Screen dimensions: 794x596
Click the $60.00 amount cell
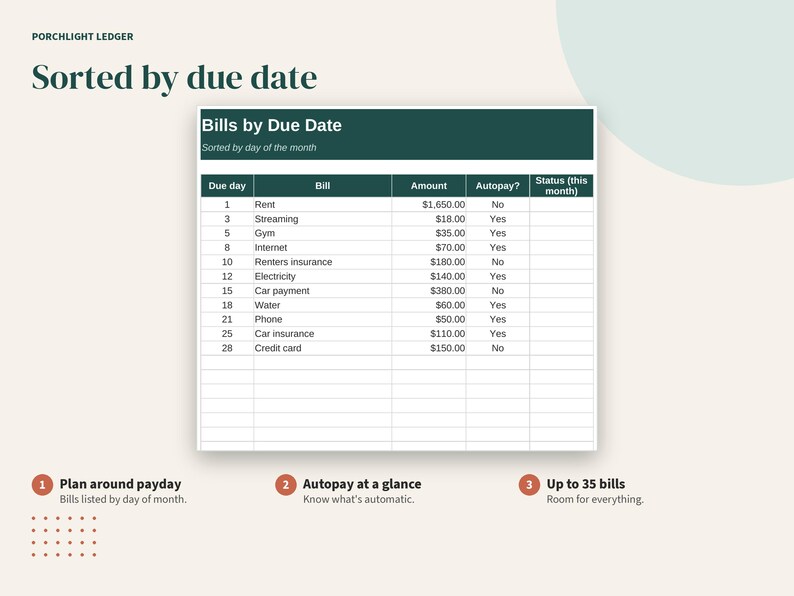[x=429, y=305]
